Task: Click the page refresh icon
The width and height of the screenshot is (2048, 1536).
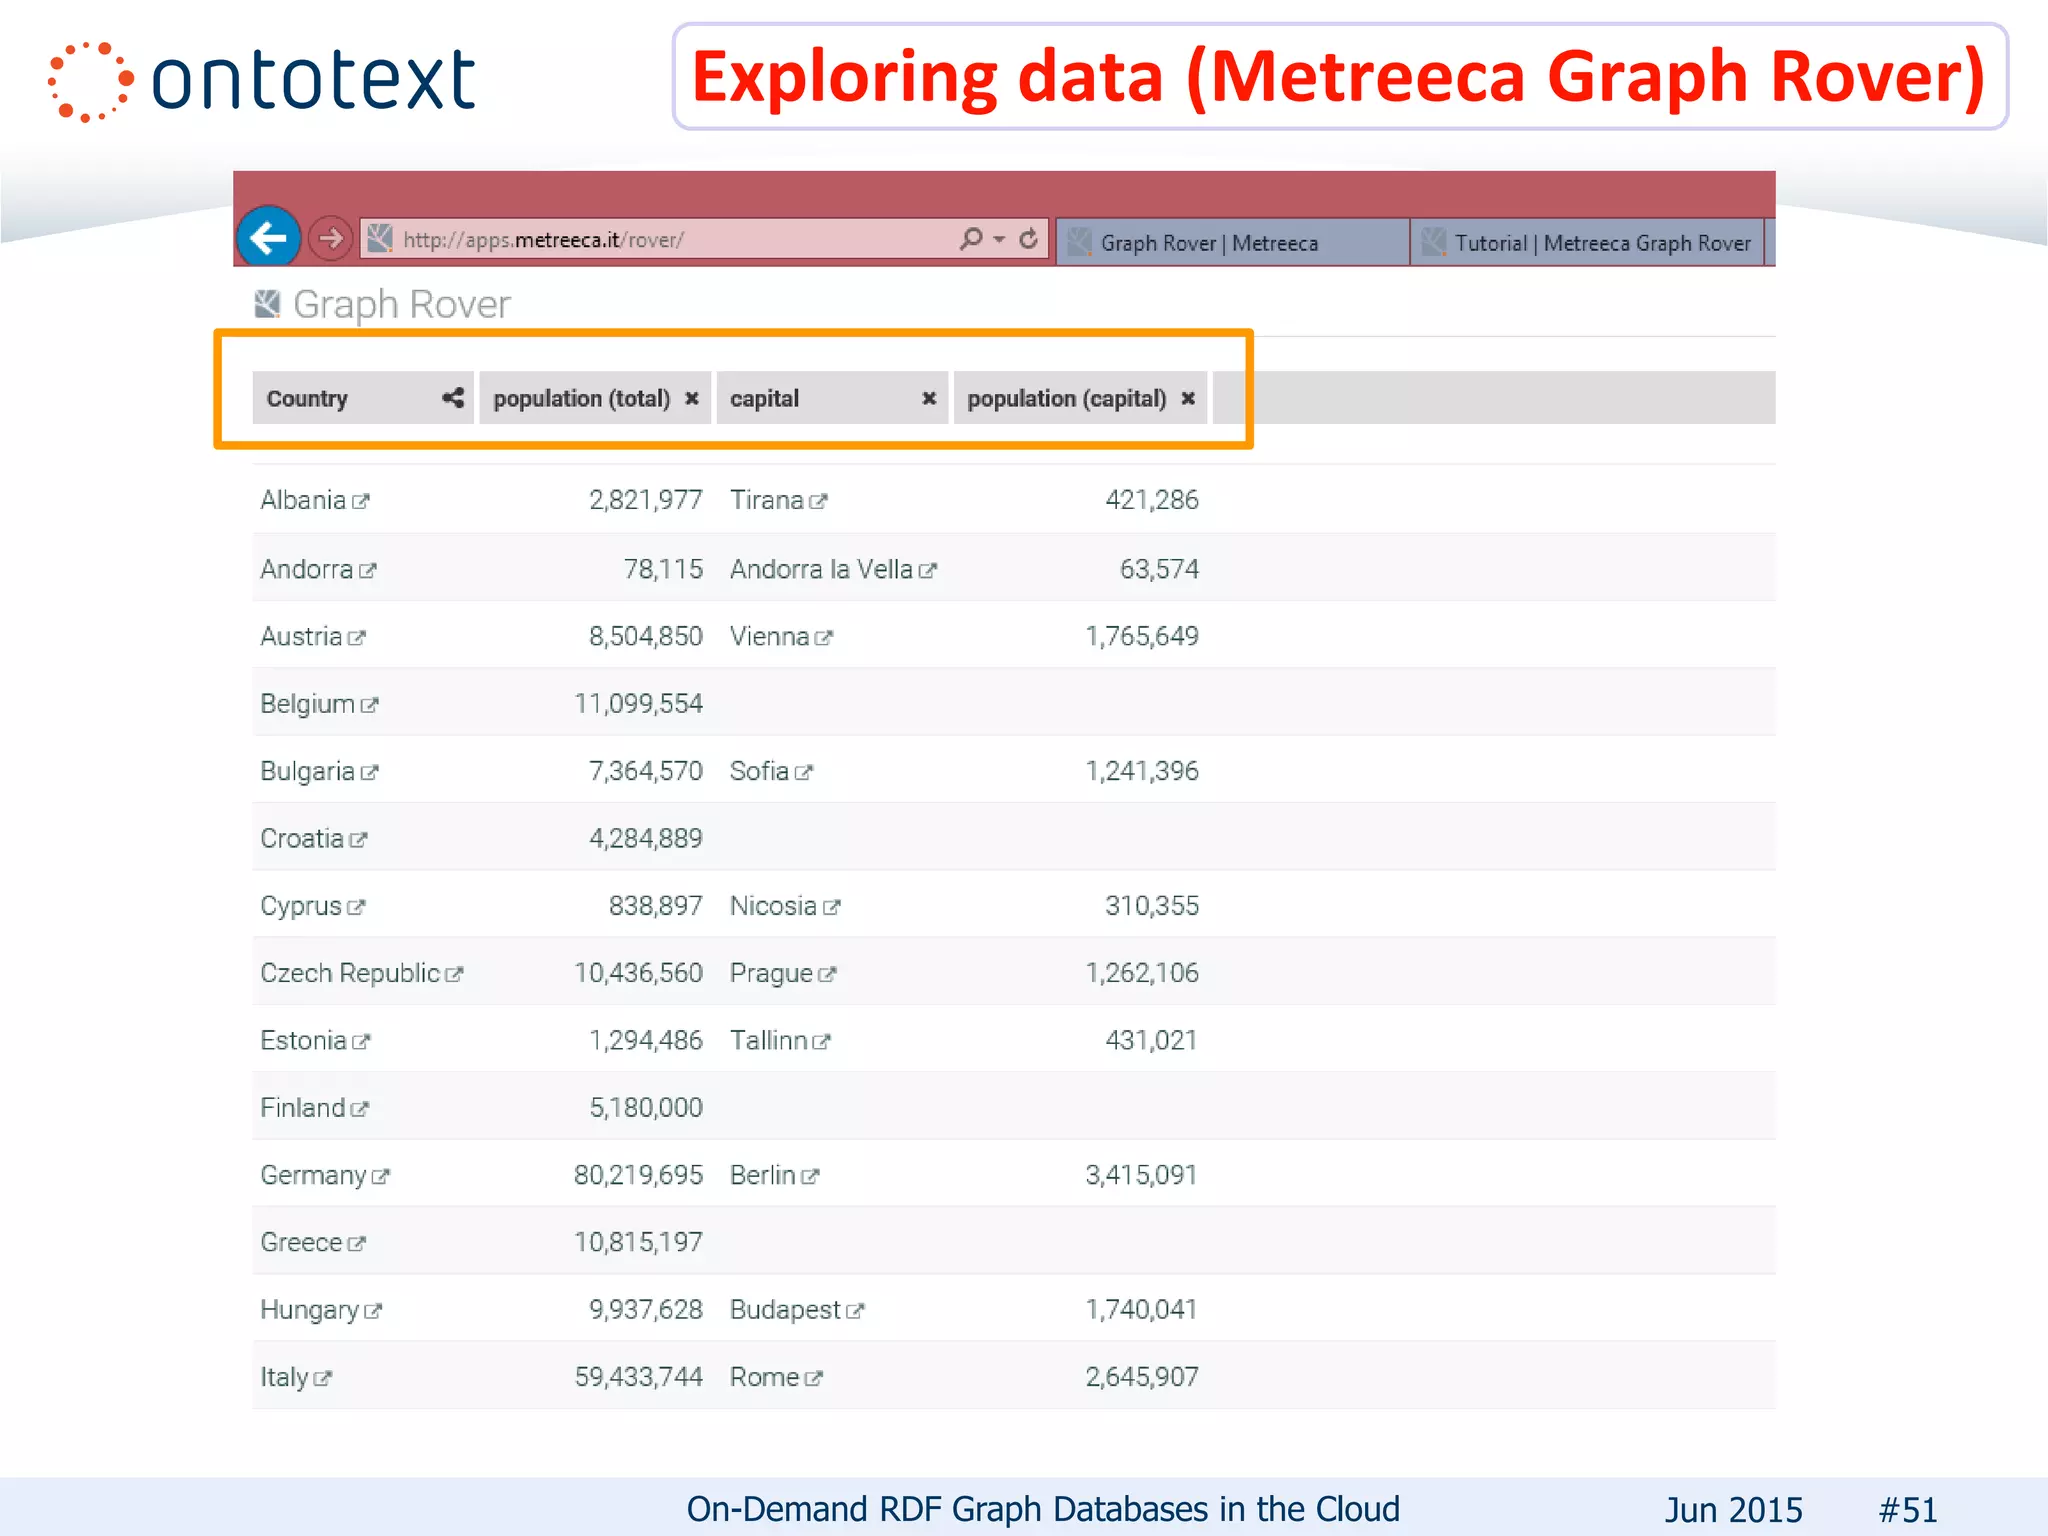Action: click(1028, 239)
